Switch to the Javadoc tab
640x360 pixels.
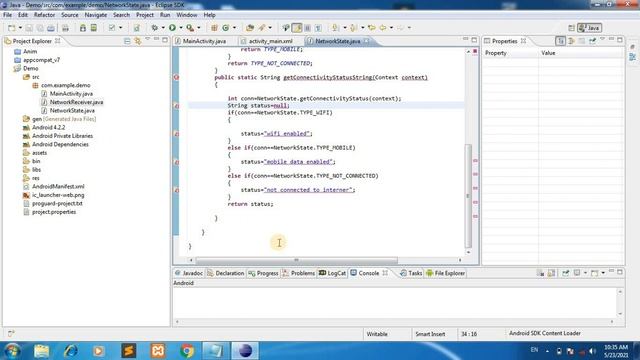[189, 273]
